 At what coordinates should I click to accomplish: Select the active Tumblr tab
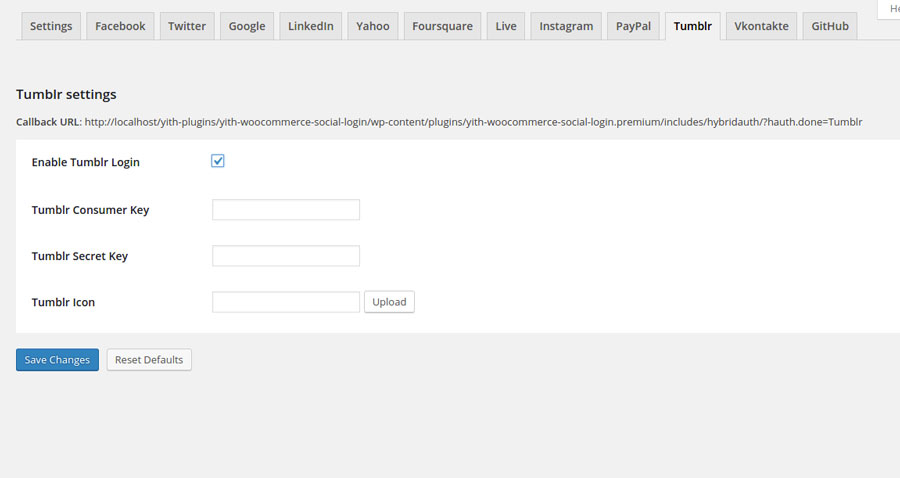click(x=693, y=26)
